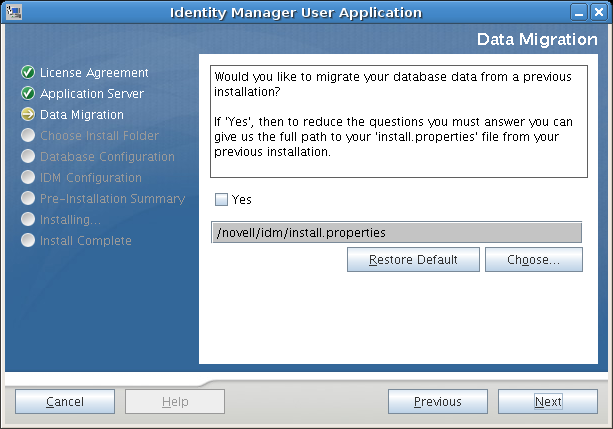Image resolution: width=613 pixels, height=429 pixels.
Task: Click the install.properties path field
Action: coord(396,232)
